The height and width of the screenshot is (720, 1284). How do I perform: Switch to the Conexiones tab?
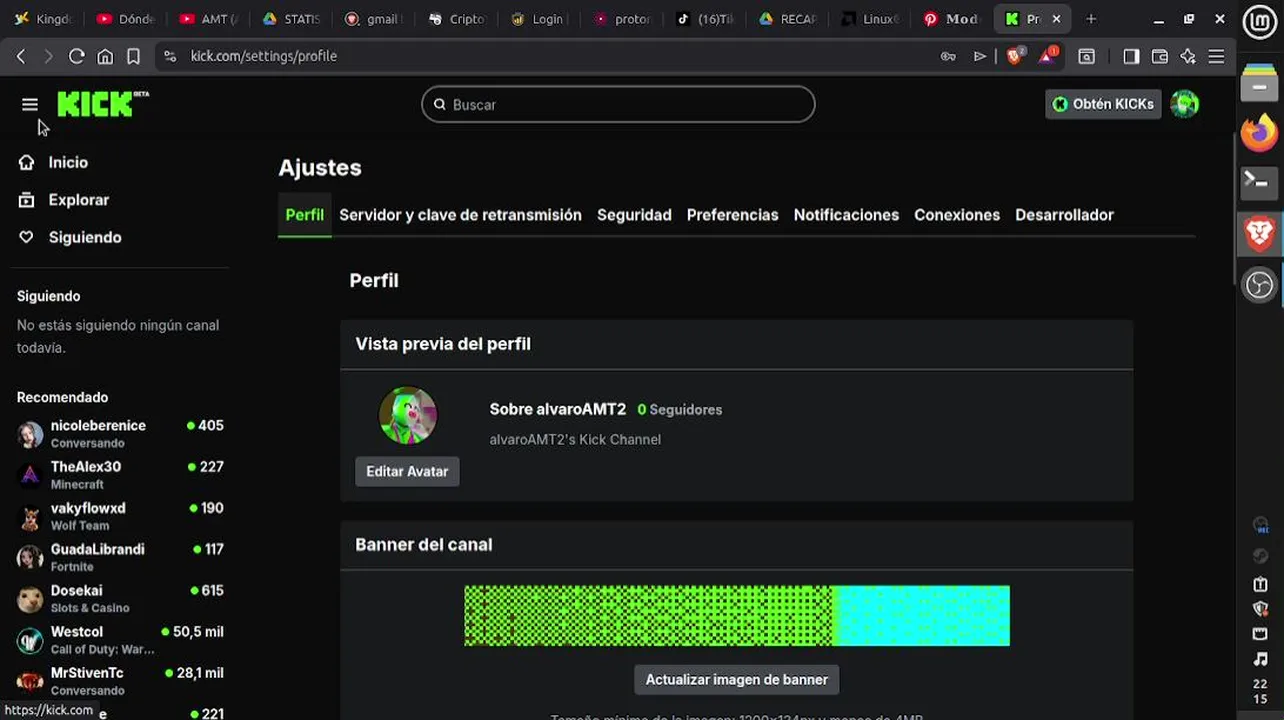957,215
